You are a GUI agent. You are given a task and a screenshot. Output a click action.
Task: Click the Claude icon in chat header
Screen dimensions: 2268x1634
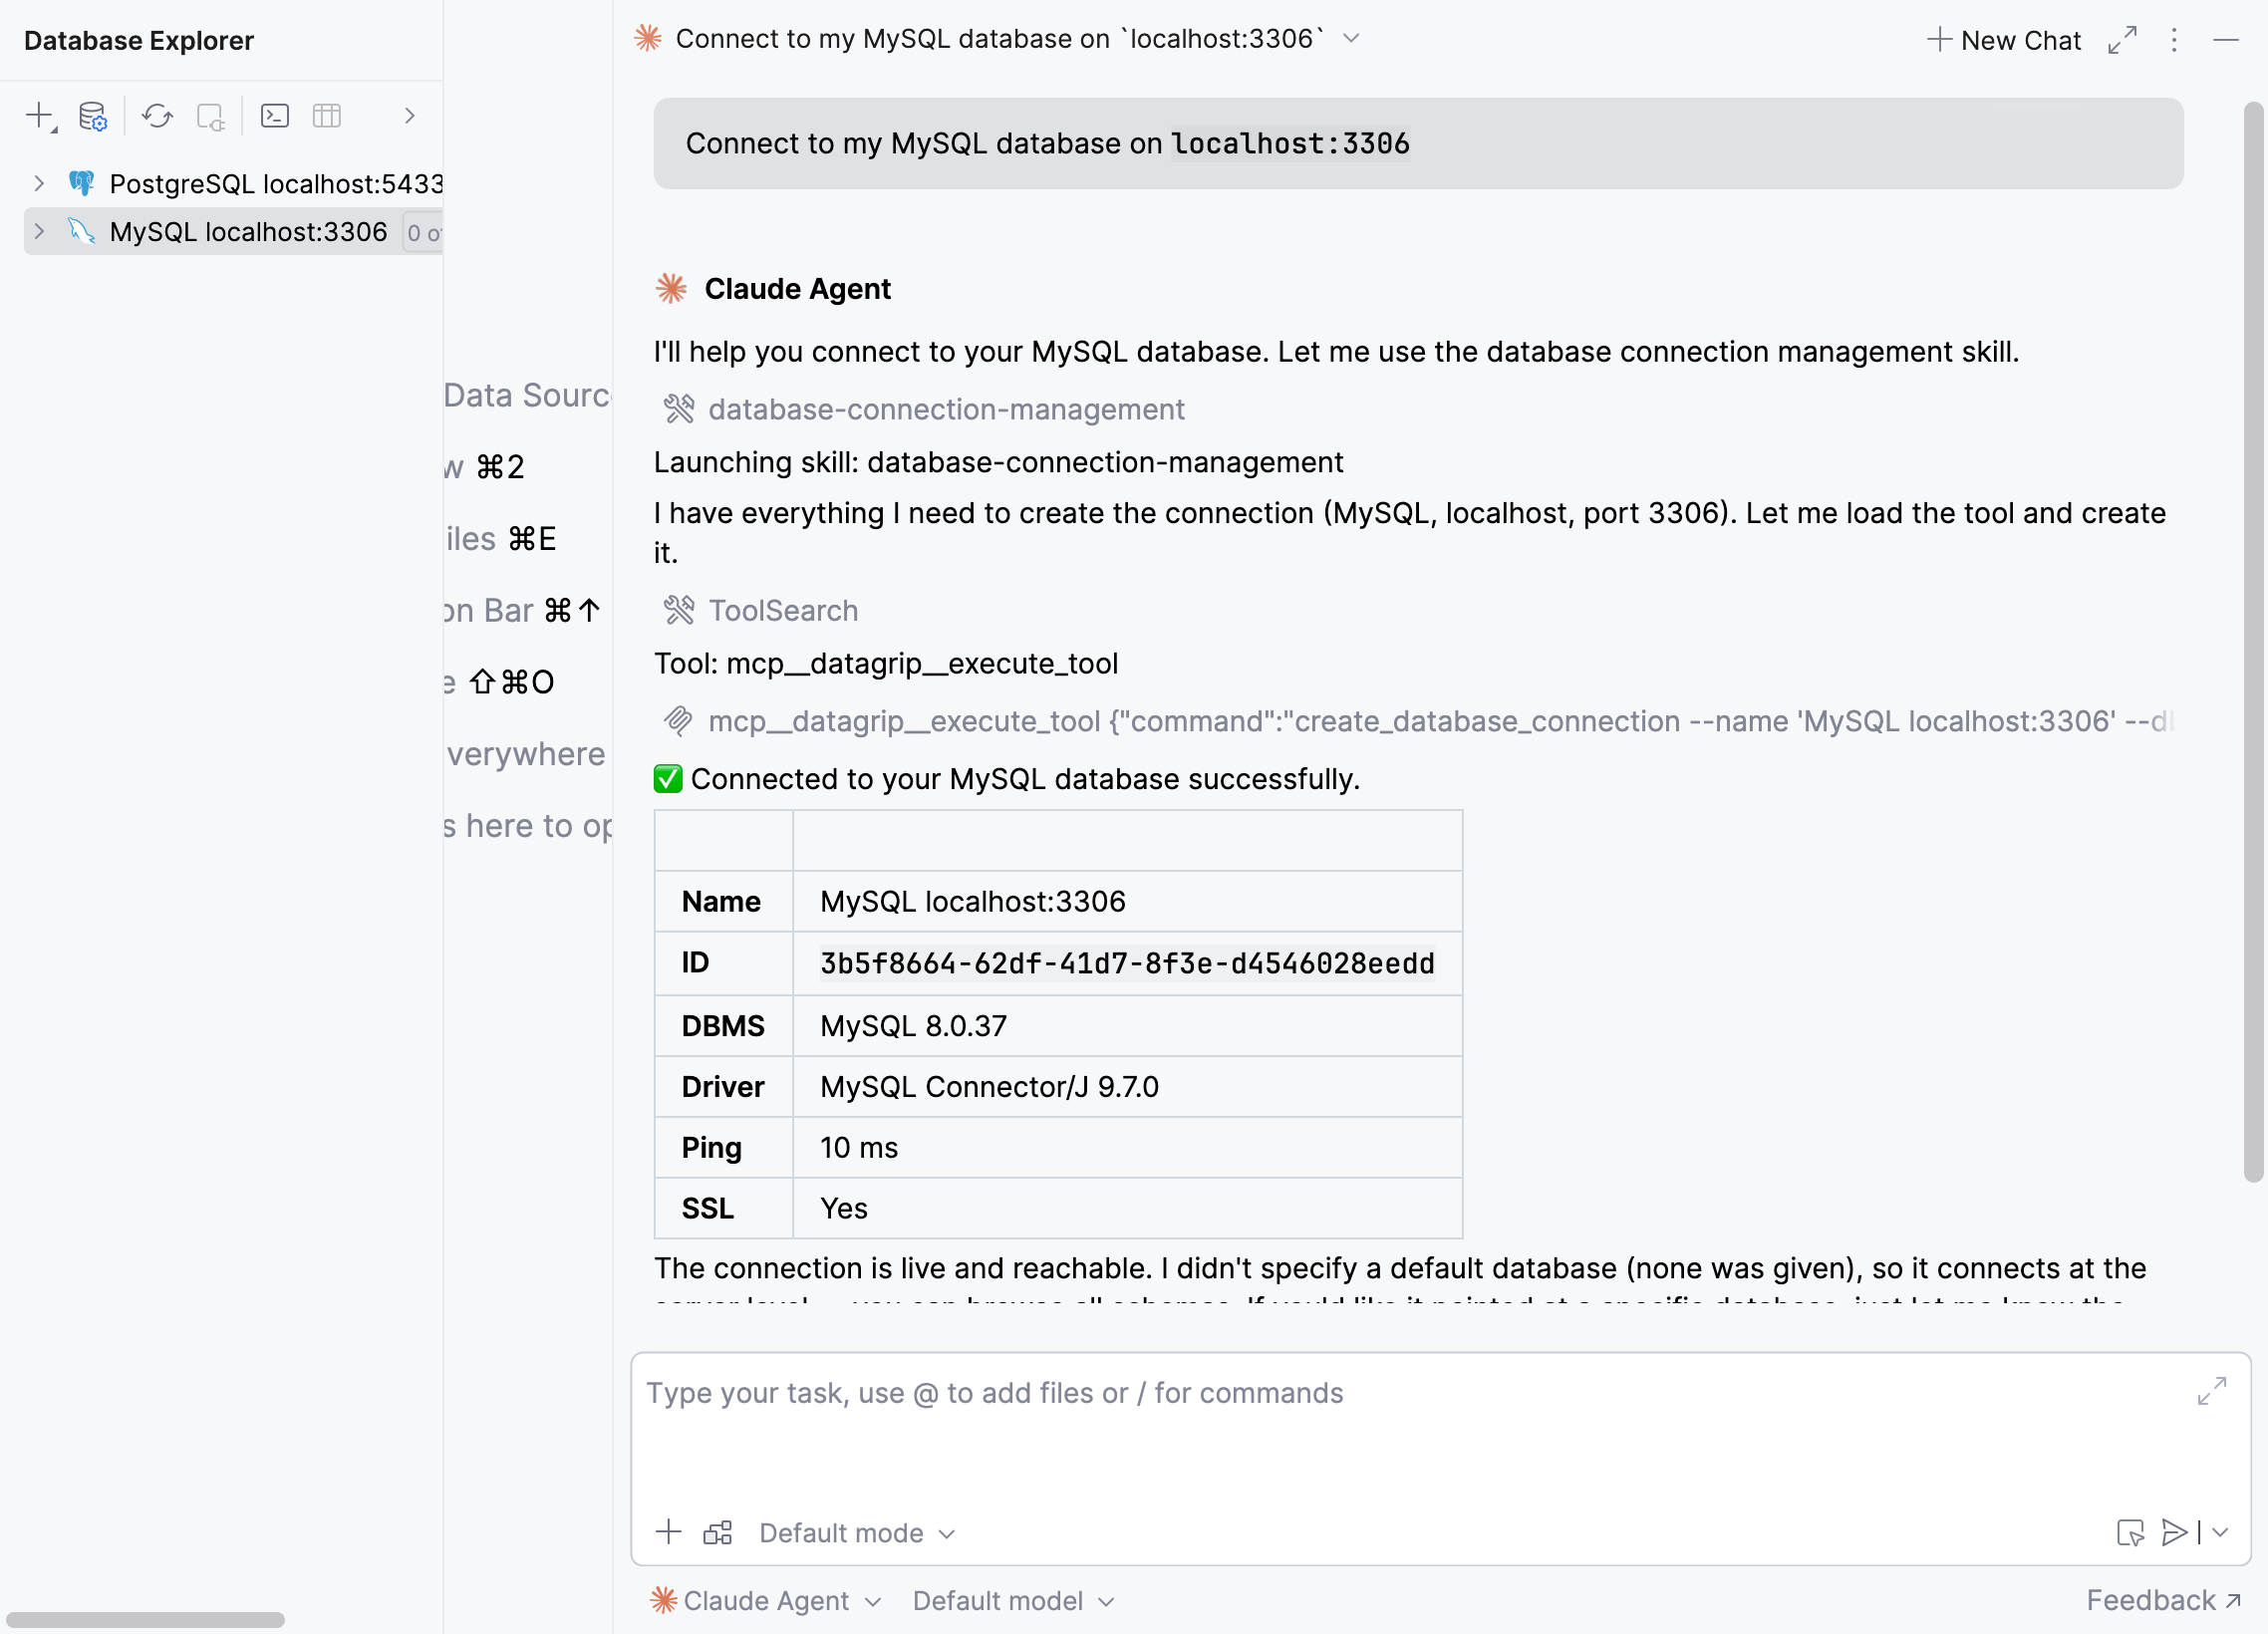pyautogui.click(x=648, y=38)
